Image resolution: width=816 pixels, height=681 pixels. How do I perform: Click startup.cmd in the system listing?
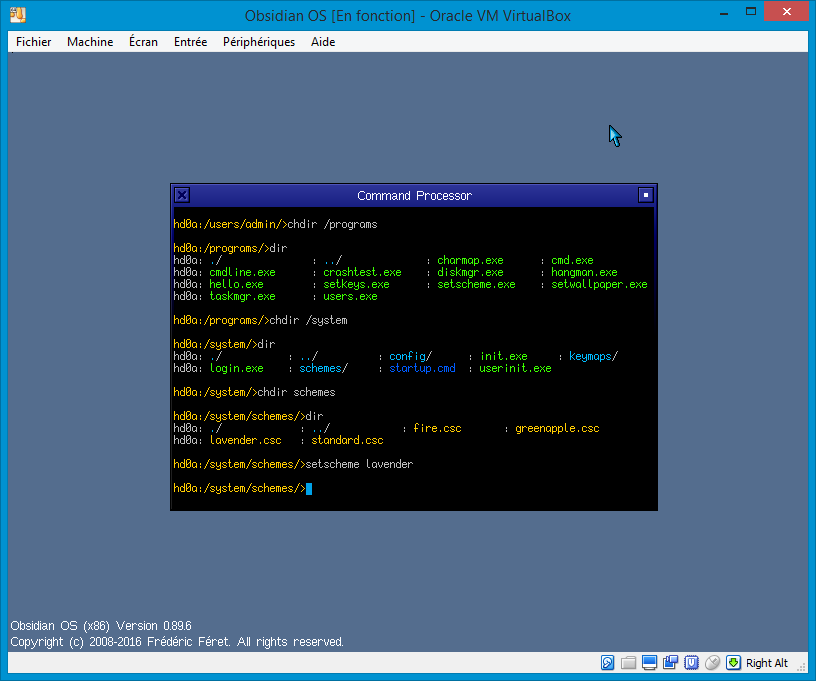(x=423, y=368)
